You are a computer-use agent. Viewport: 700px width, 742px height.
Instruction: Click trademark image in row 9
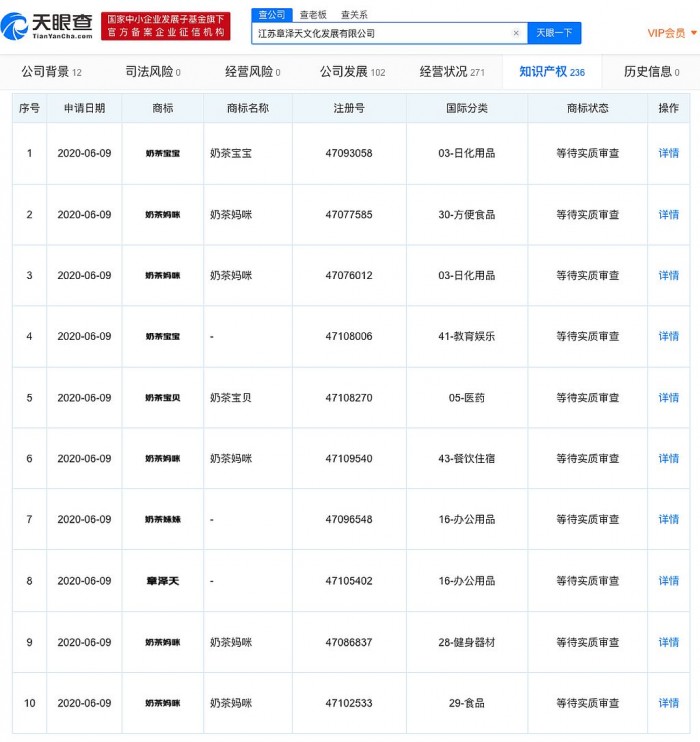[x=163, y=643]
